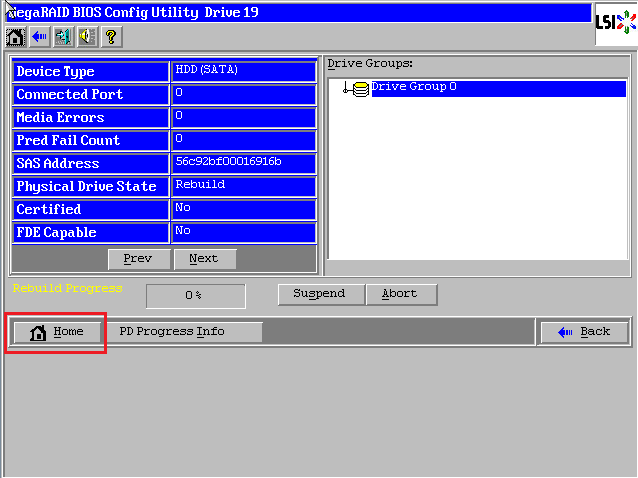Click the SAS Address value field

(244, 162)
